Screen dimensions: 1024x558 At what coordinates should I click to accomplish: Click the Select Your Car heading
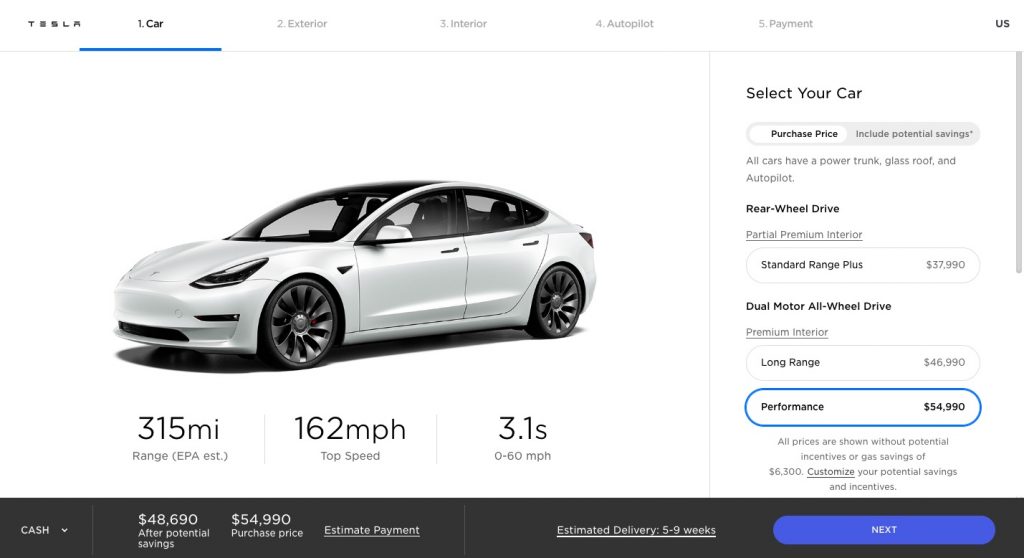point(804,93)
